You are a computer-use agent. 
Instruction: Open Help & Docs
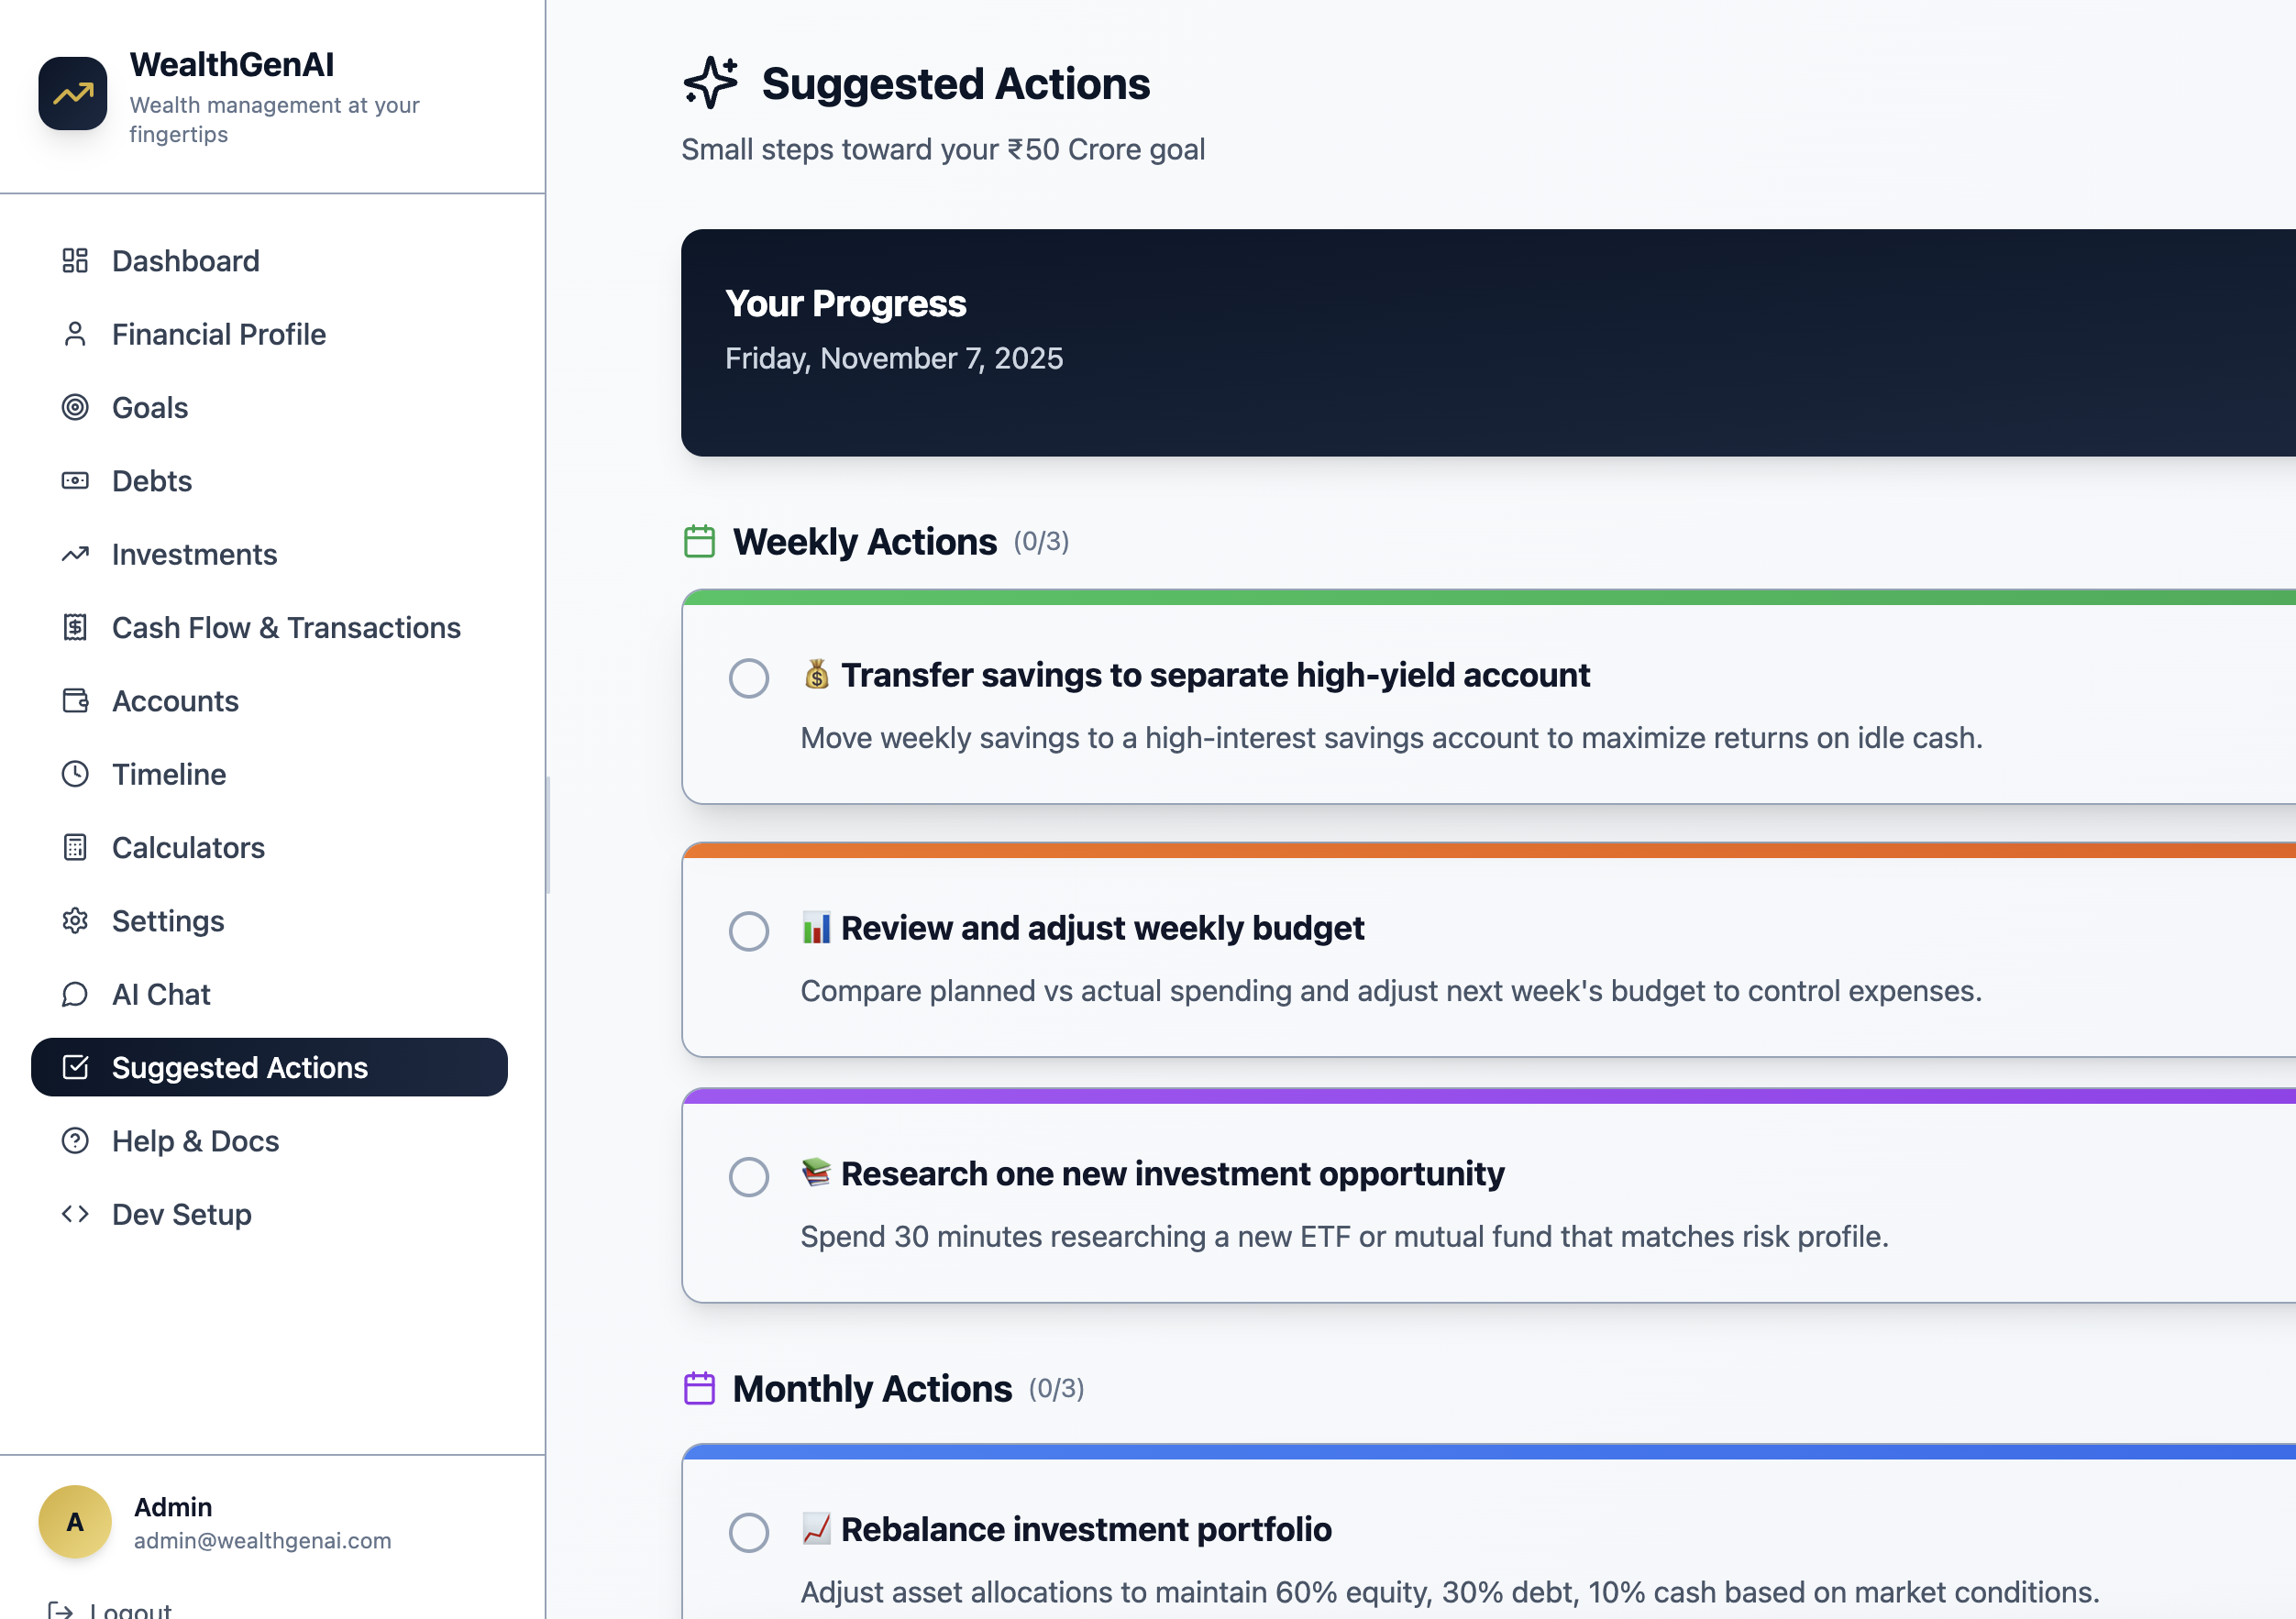(x=195, y=1140)
